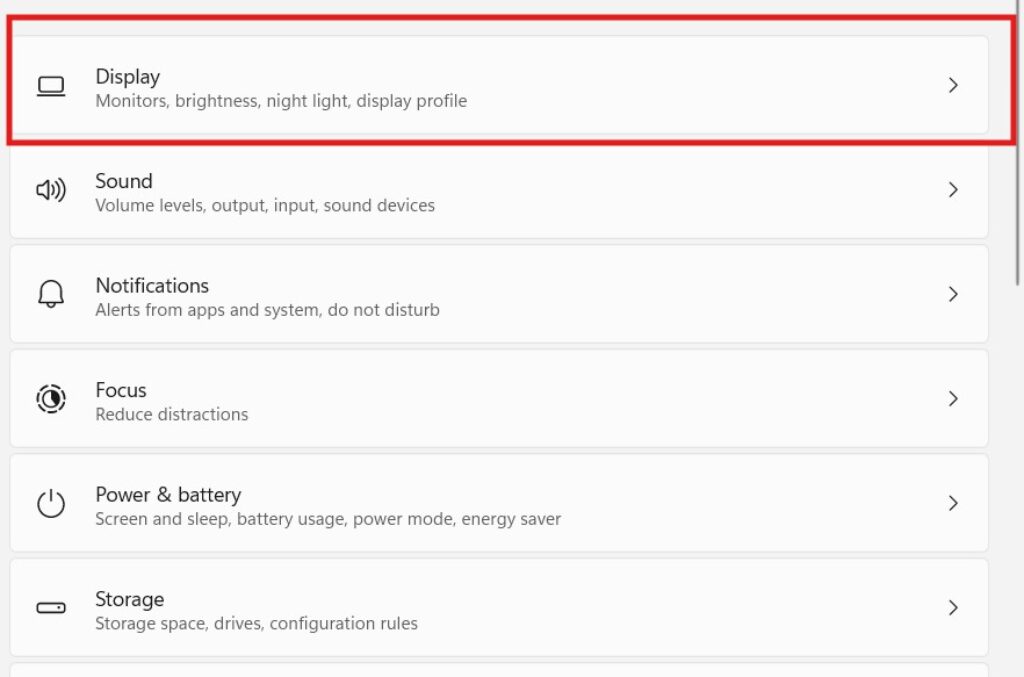Image resolution: width=1024 pixels, height=677 pixels.
Task: Expand the Notifications settings chevron
Action: point(953,294)
